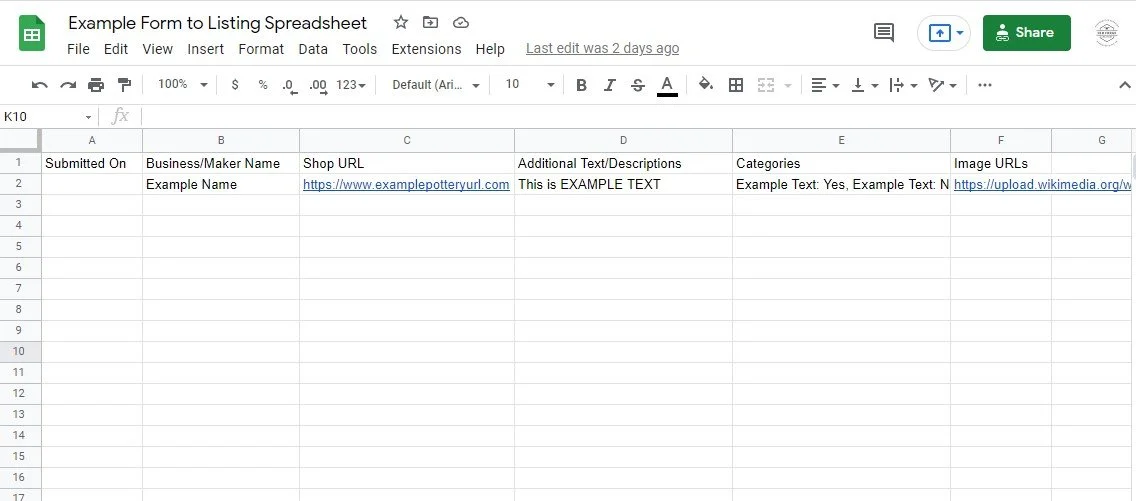Image resolution: width=1136 pixels, height=501 pixels.
Task: Open the upload.wikimedia.org image link
Action: tap(1042, 185)
